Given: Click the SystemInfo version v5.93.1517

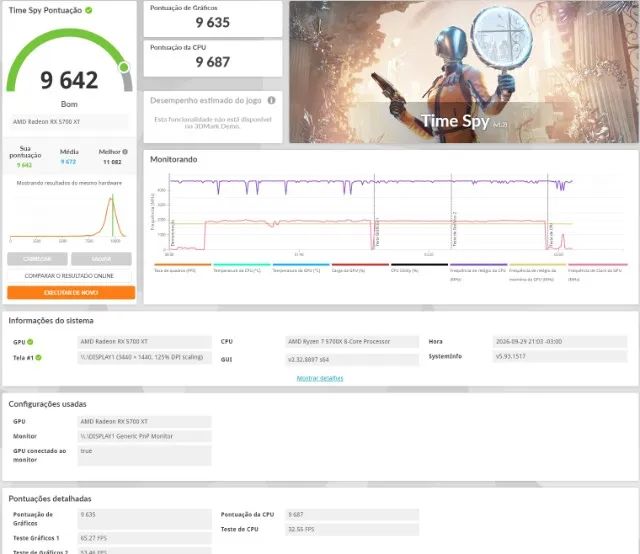Looking at the screenshot, I should [x=560, y=356].
